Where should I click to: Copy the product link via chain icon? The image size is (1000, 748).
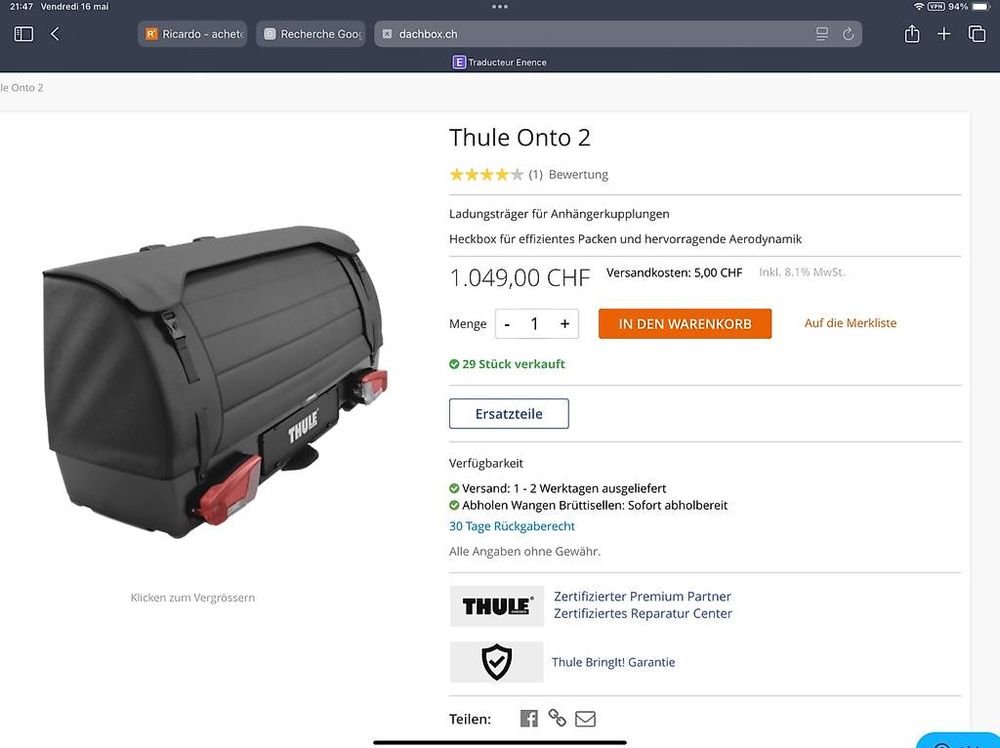point(557,718)
